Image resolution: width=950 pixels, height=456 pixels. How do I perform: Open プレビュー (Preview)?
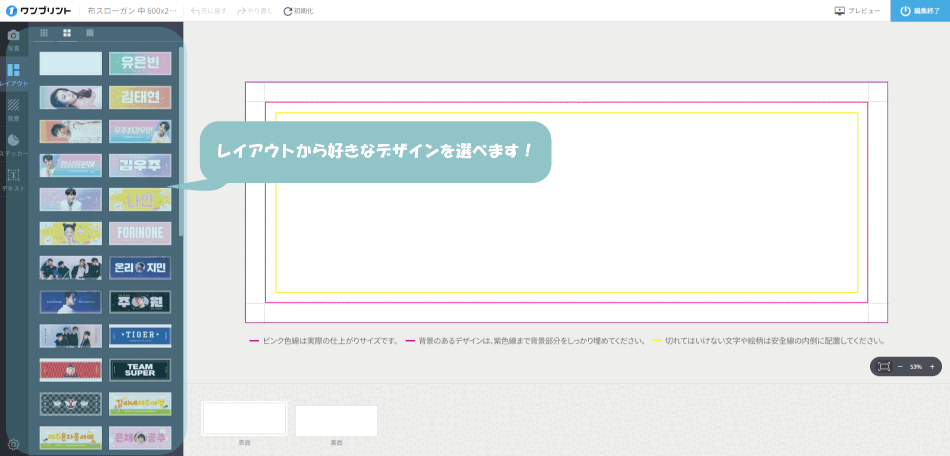click(858, 11)
